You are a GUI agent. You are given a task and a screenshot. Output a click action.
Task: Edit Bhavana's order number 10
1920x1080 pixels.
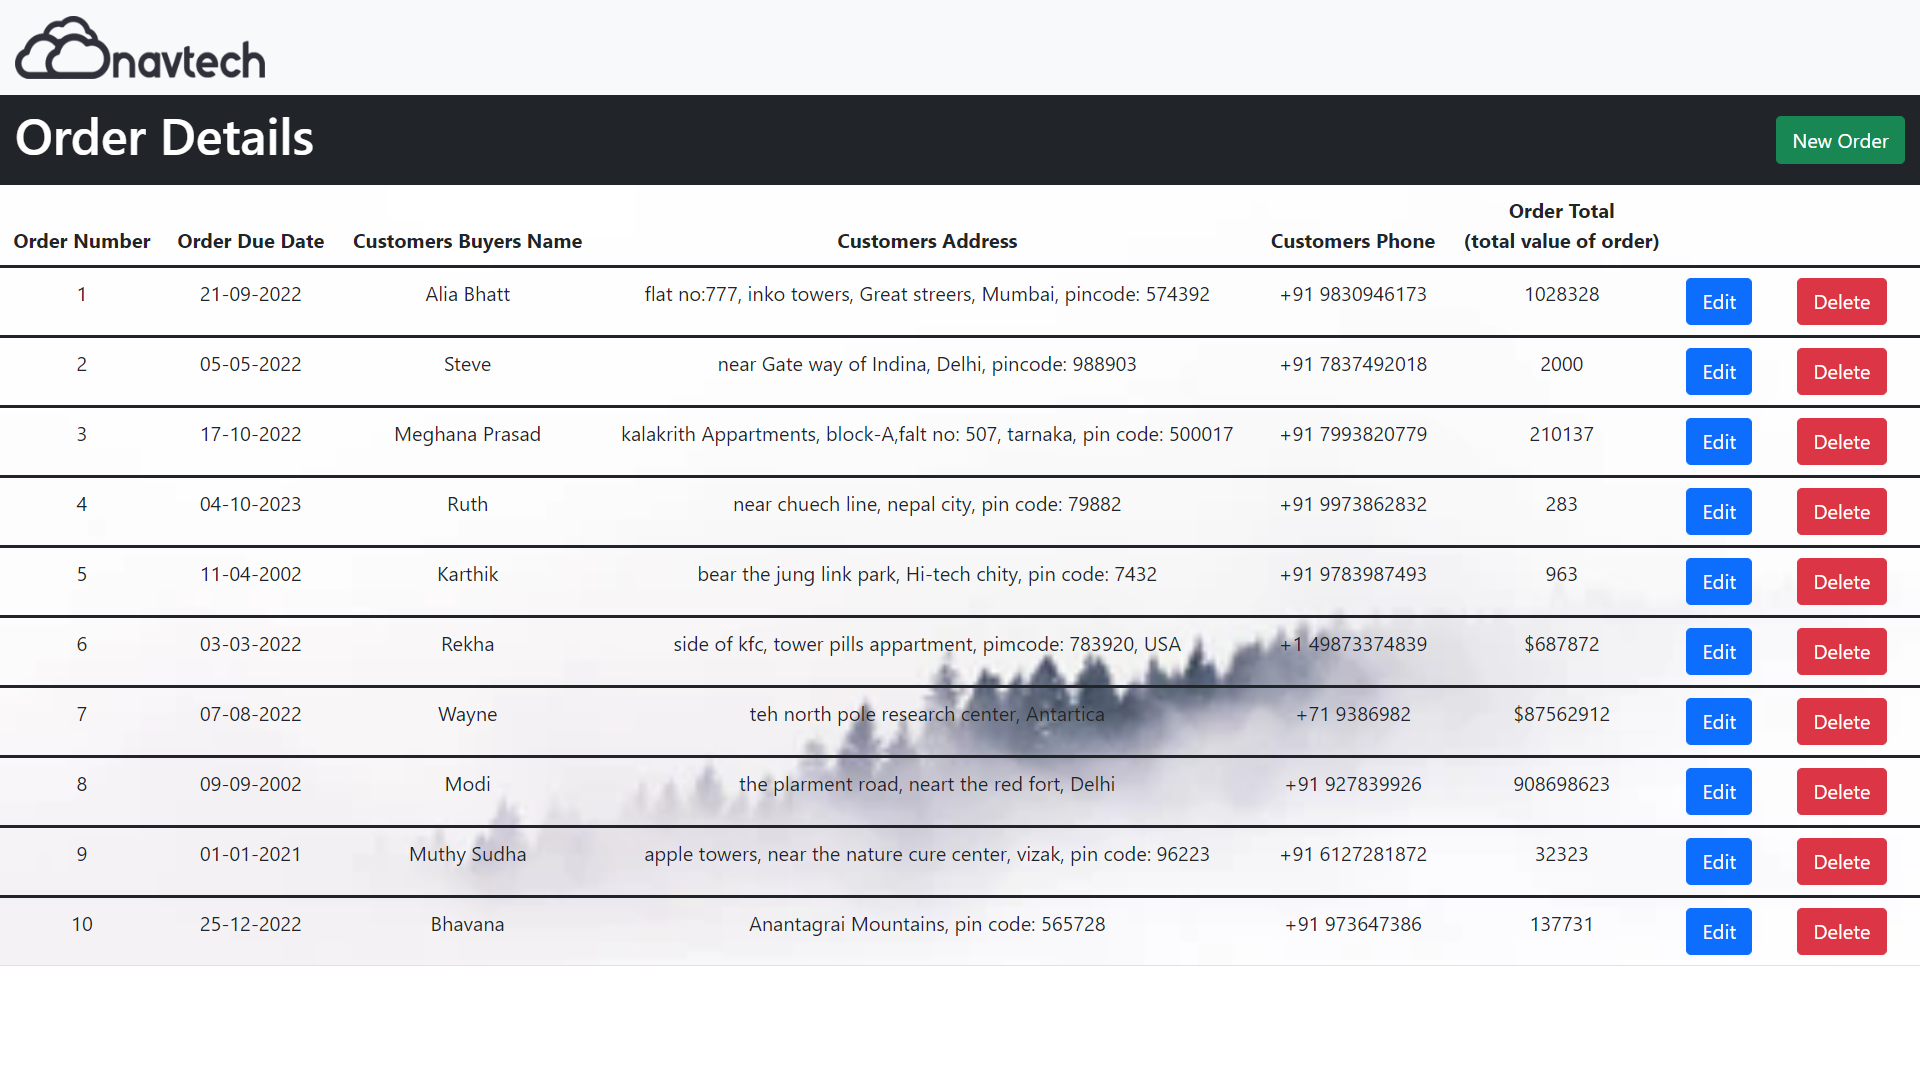(x=1718, y=932)
